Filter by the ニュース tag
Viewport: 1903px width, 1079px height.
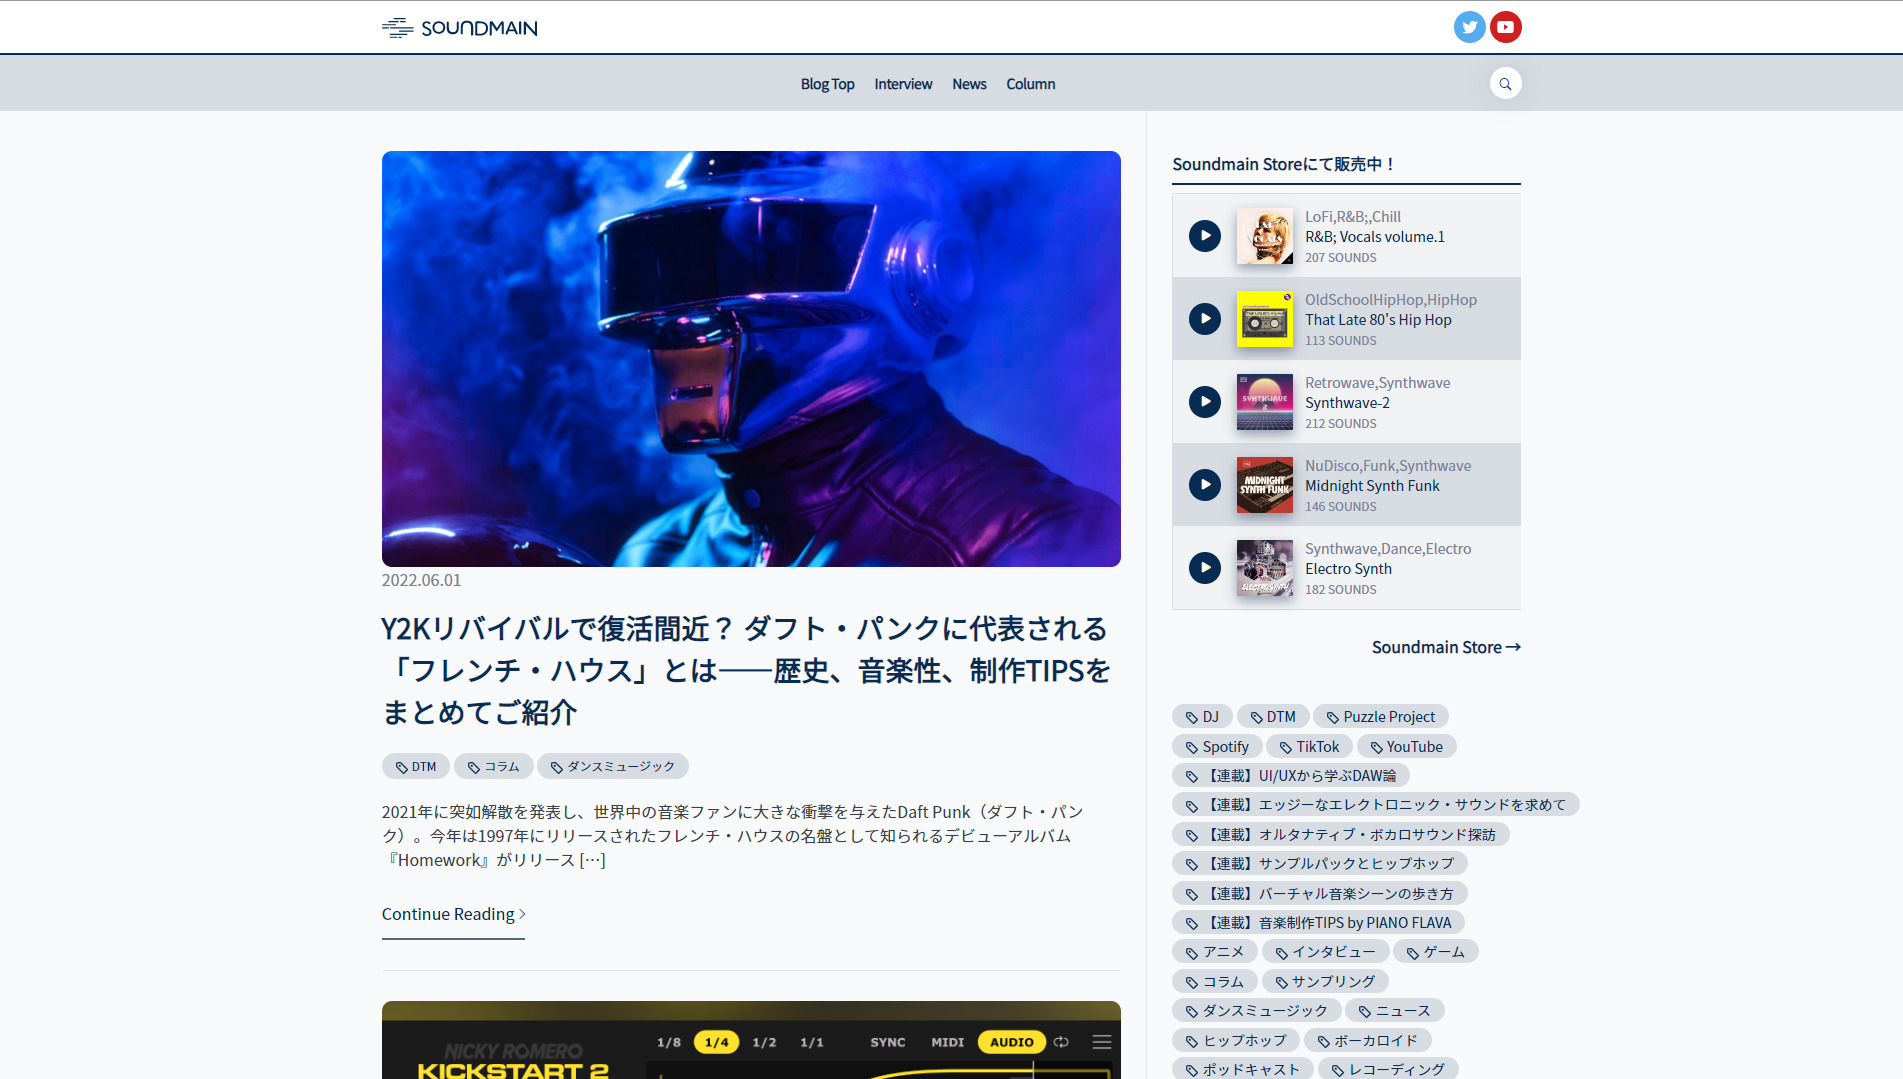click(x=1395, y=1010)
